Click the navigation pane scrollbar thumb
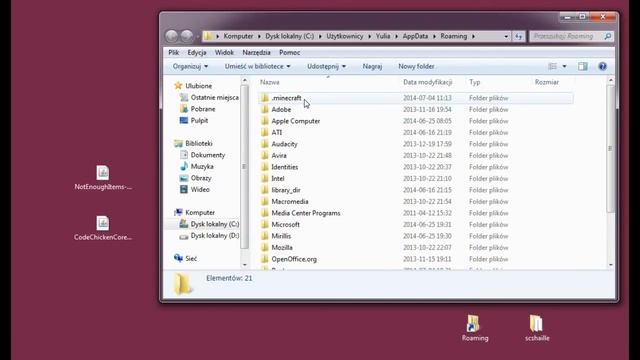The image size is (640, 360). pyautogui.click(x=244, y=167)
